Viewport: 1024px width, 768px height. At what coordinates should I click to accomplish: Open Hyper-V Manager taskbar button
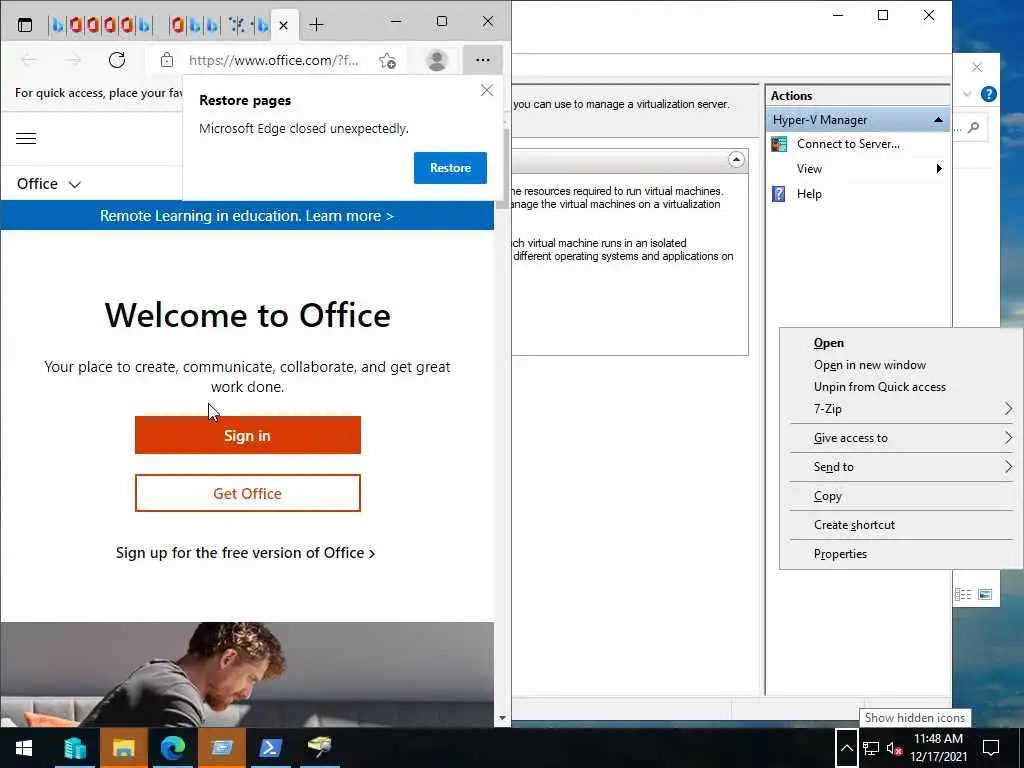222,748
